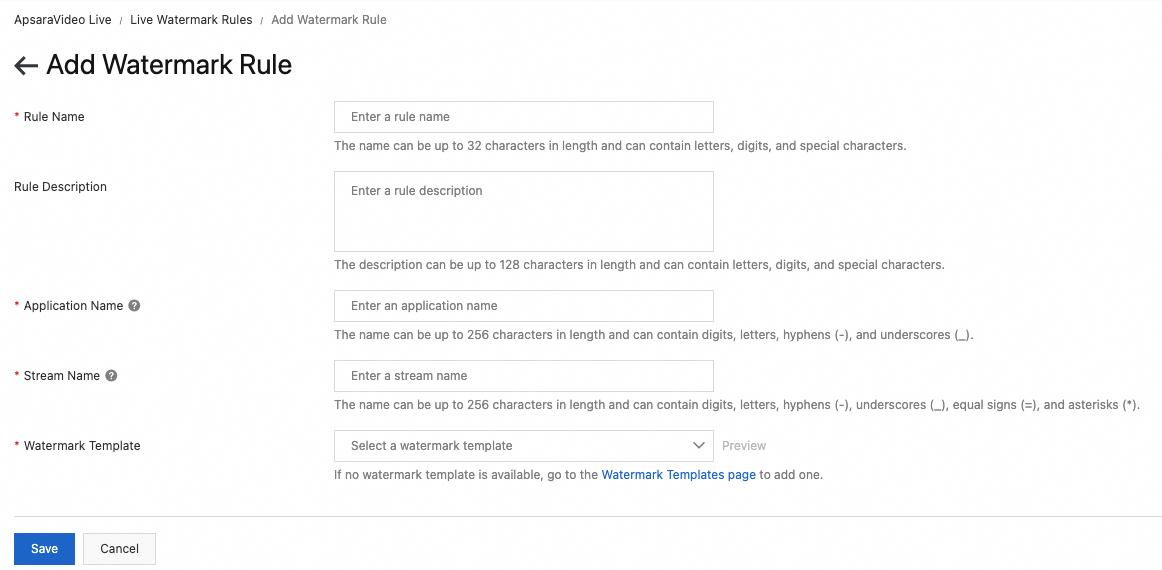Cancel adding the watermark rule
1162x570 pixels.
tap(119, 549)
